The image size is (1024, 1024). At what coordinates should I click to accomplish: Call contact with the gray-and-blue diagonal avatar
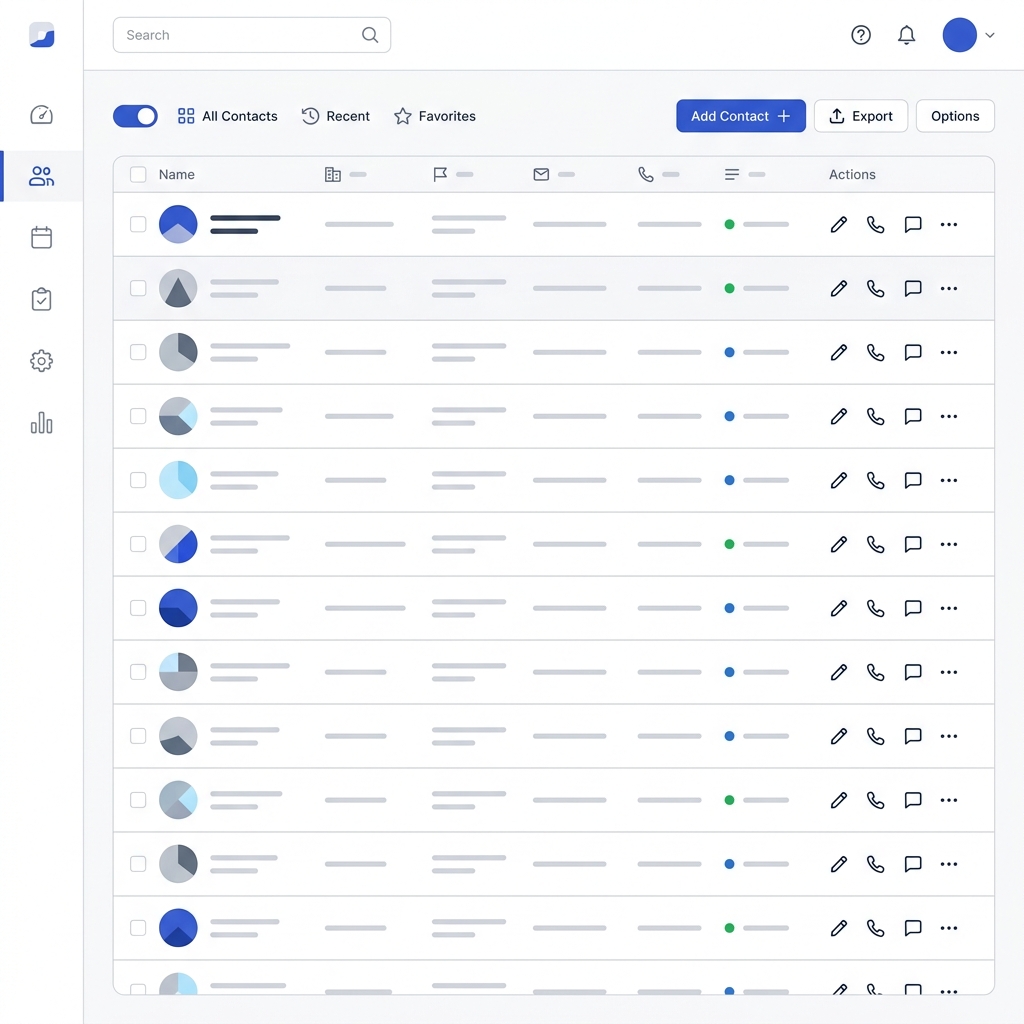[875, 545]
